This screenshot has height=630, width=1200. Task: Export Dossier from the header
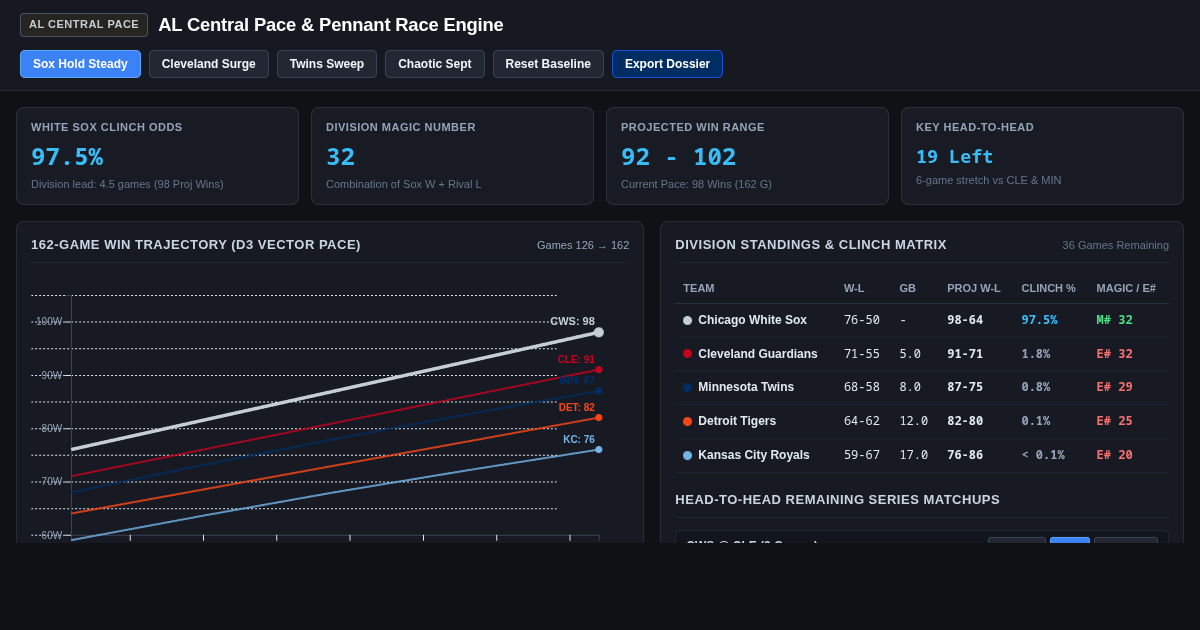[x=667, y=64]
